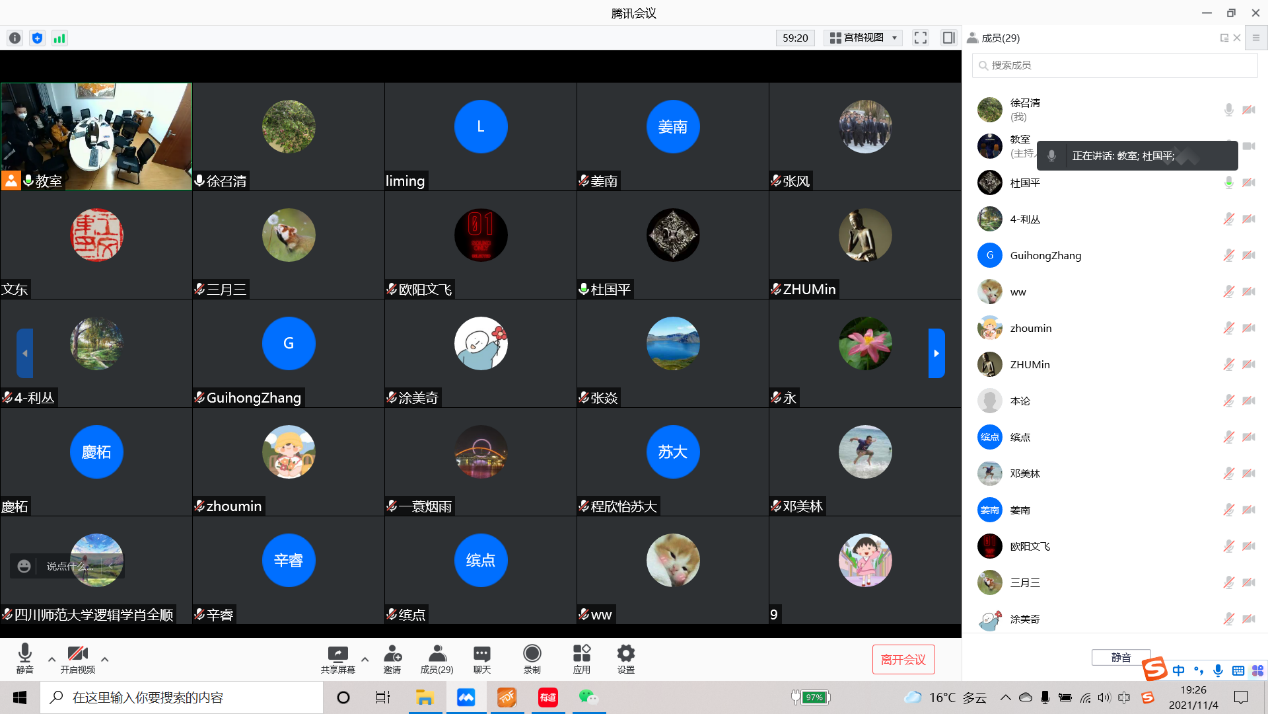Click the 离开会议 leave meeting button

pyautogui.click(x=903, y=660)
